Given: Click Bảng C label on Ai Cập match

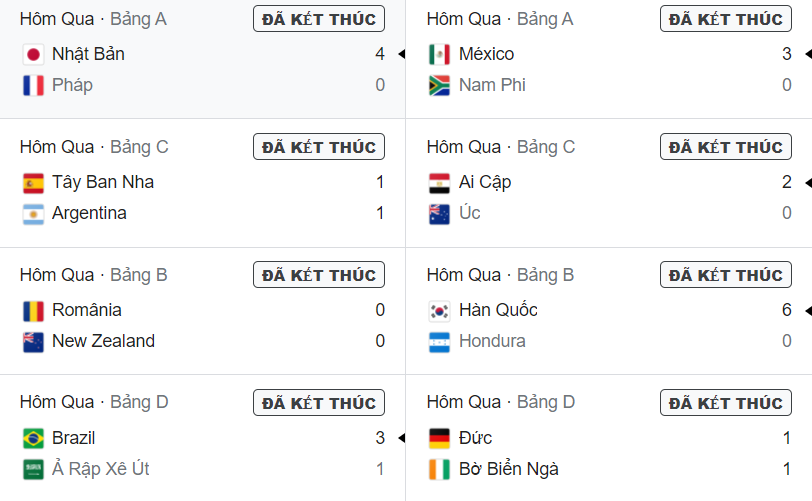Looking at the screenshot, I should 546,147.
